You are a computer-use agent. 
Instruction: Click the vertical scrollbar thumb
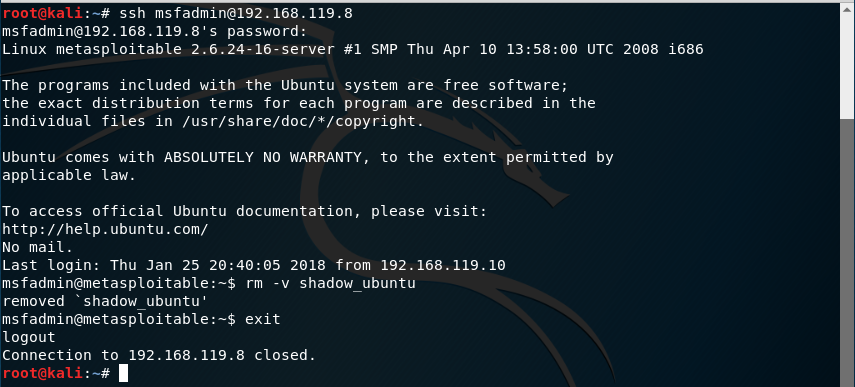[847, 60]
